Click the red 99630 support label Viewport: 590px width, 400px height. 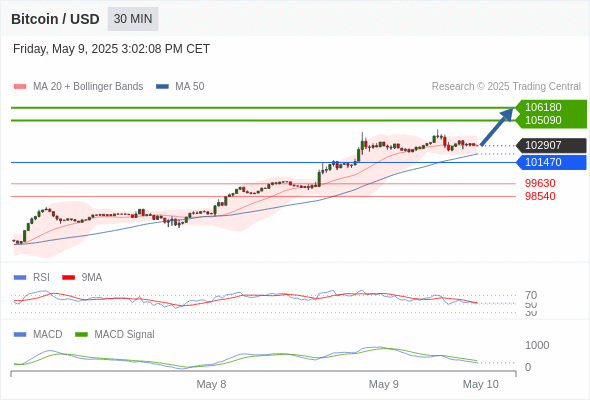pyautogui.click(x=540, y=183)
